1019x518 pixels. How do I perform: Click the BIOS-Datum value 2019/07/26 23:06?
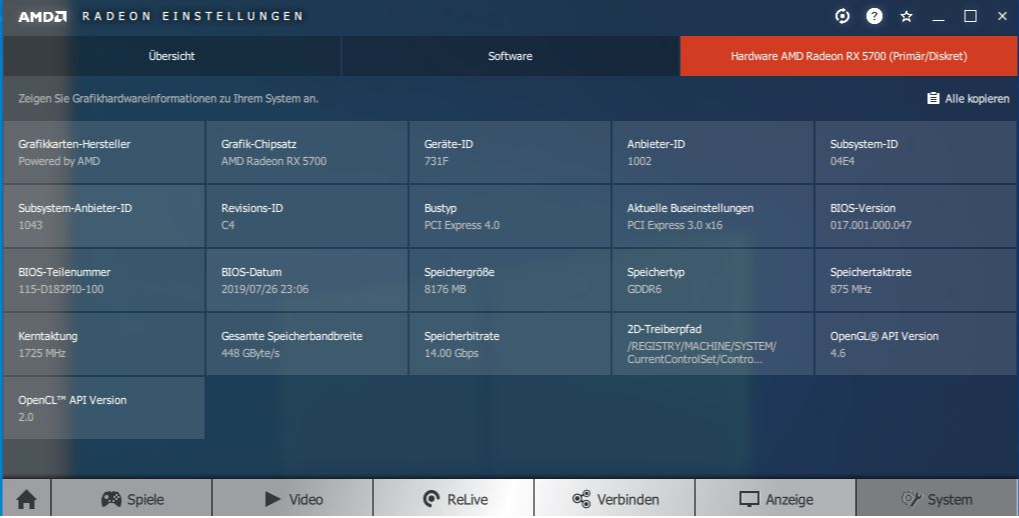click(x=264, y=289)
